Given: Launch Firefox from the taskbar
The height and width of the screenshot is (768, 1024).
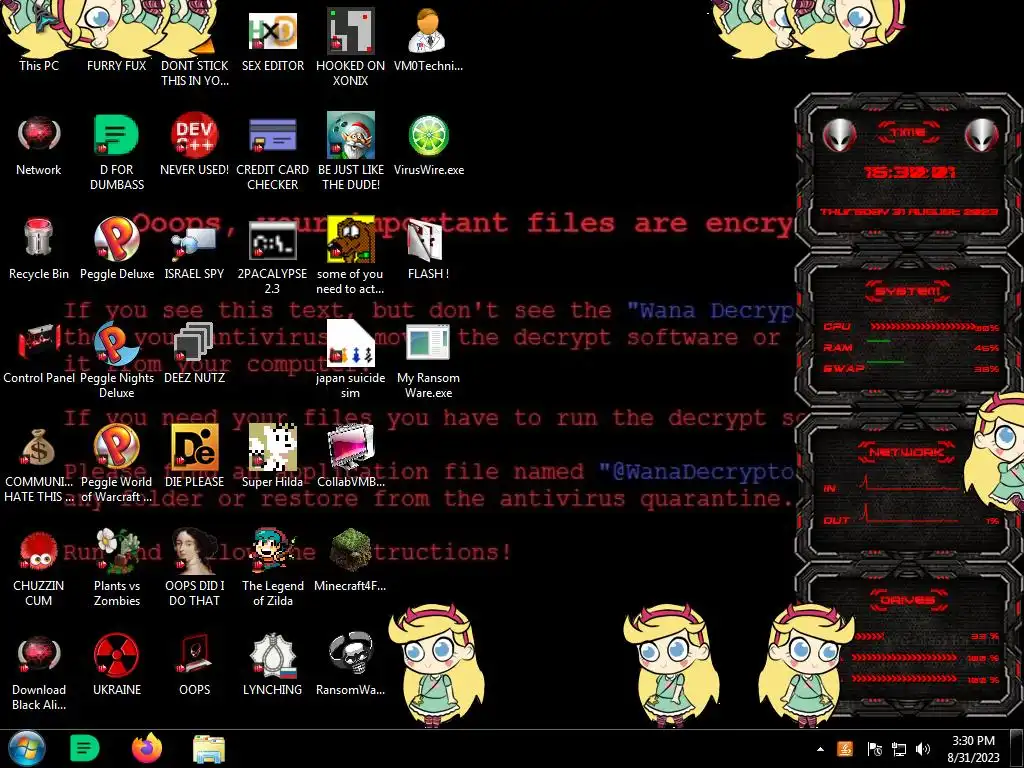Looking at the screenshot, I should point(147,748).
